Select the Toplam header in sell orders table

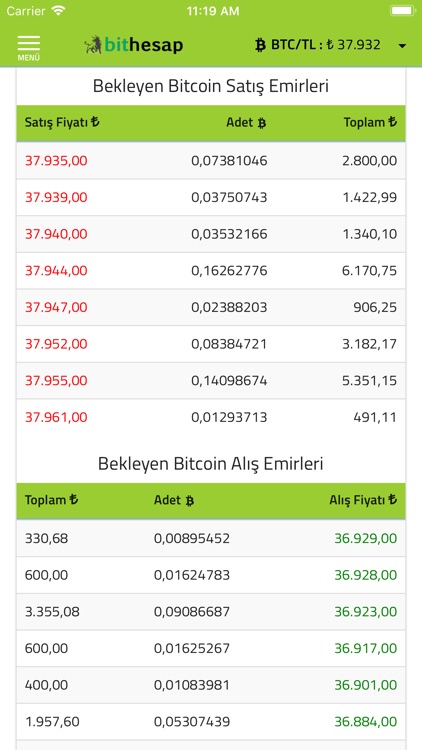pyautogui.click(x=370, y=122)
